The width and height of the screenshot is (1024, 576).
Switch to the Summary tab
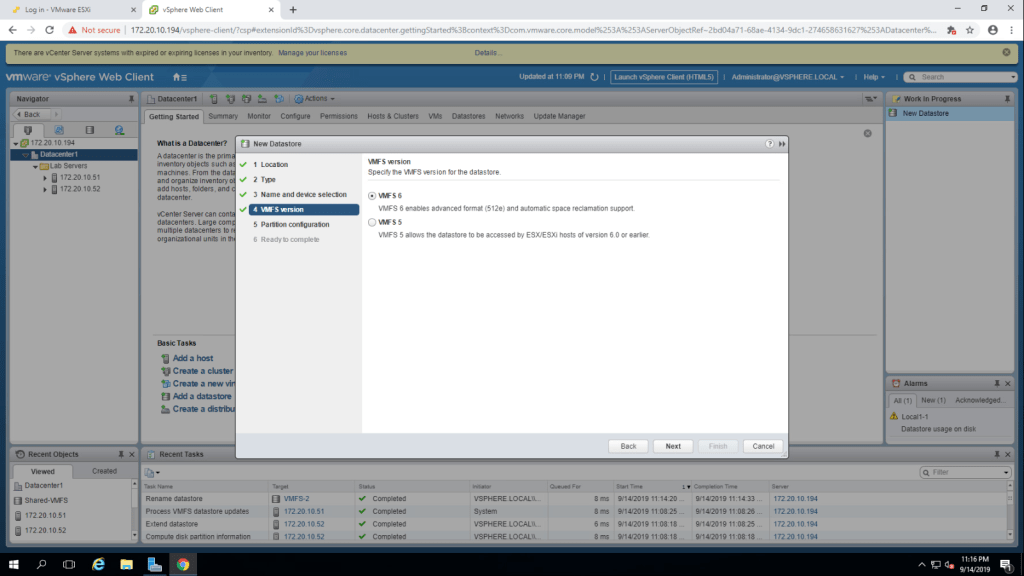coord(223,116)
